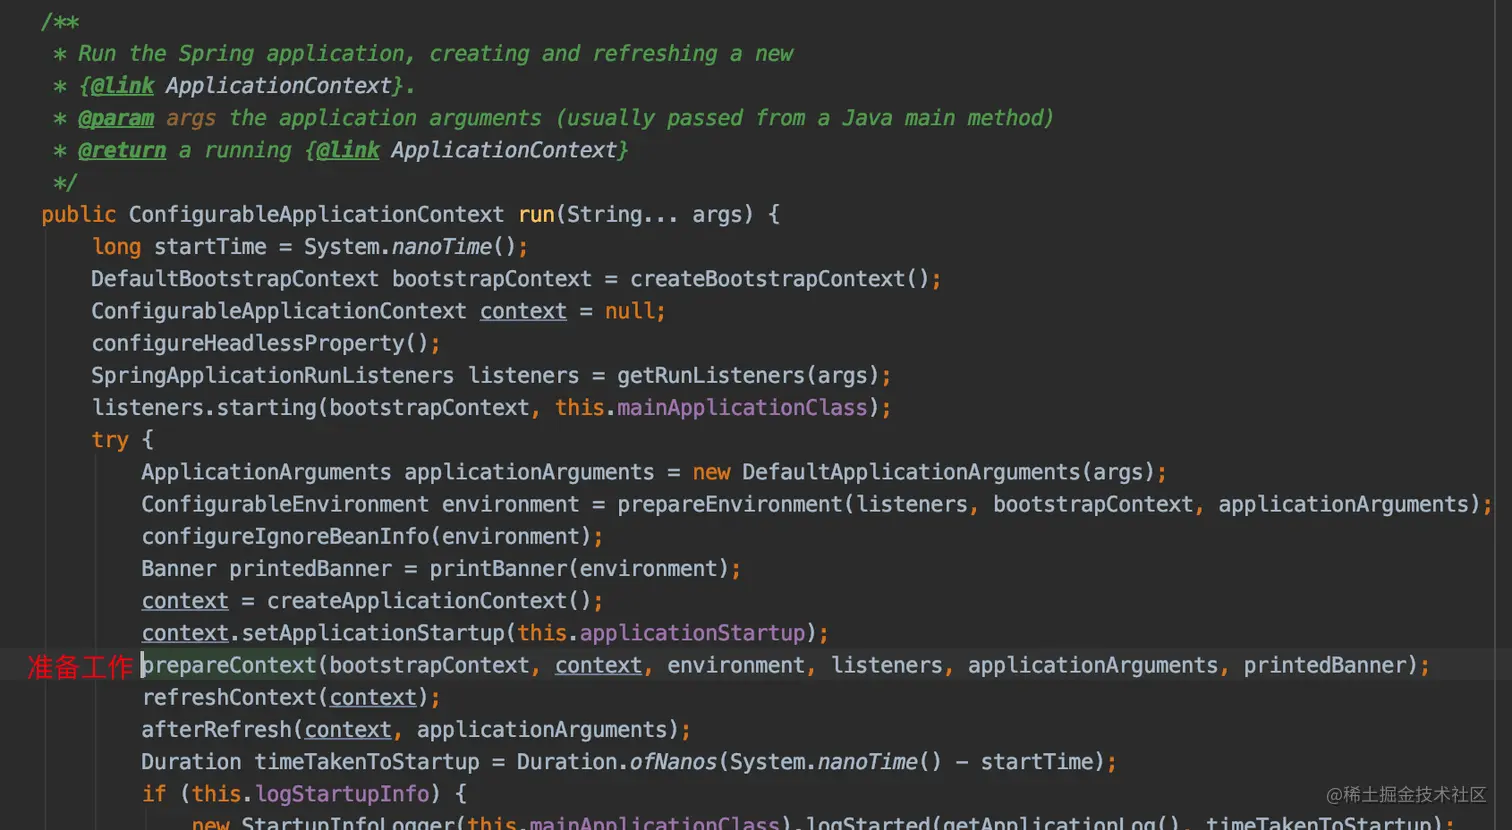The width and height of the screenshot is (1512, 830).
Task: Click ConfigurableApplicationContext return type in run signature
Action: (316, 214)
